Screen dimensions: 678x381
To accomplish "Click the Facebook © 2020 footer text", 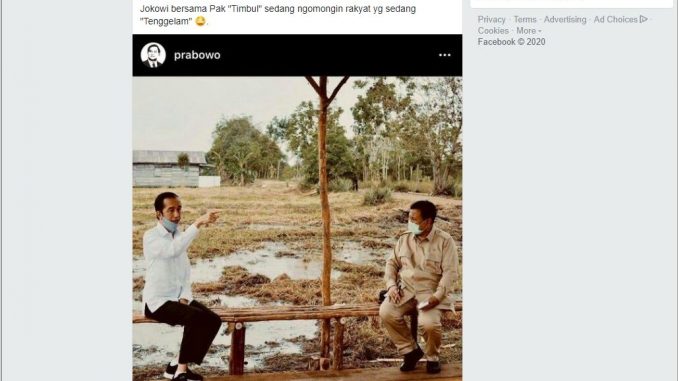I will tap(512, 42).
